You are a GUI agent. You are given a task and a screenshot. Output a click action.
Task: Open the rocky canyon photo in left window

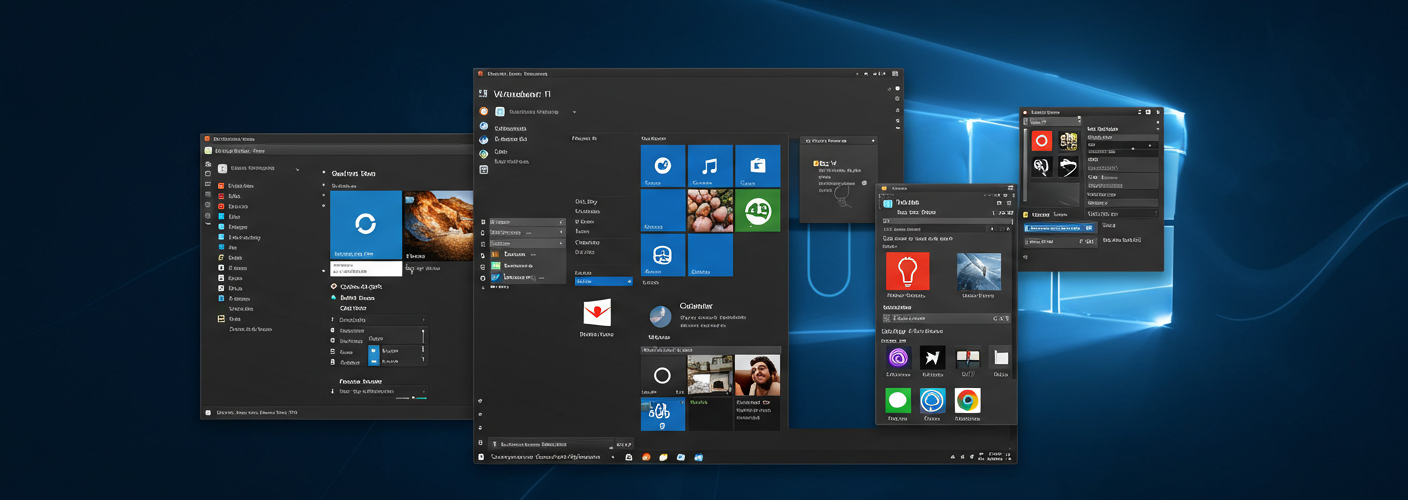[439, 226]
